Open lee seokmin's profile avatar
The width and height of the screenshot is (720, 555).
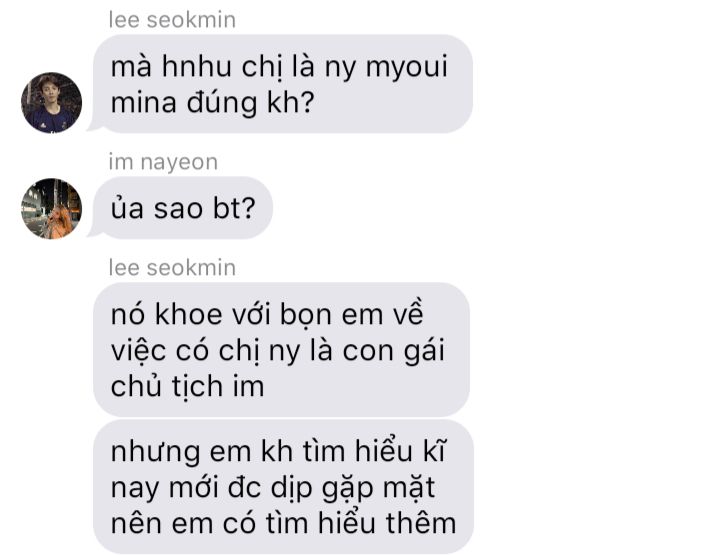(x=51, y=102)
